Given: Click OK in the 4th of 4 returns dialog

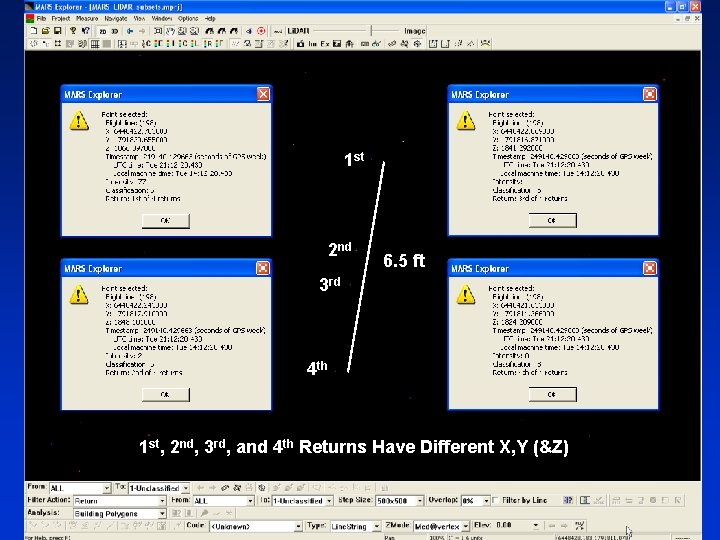Looking at the screenshot, I should (552, 394).
